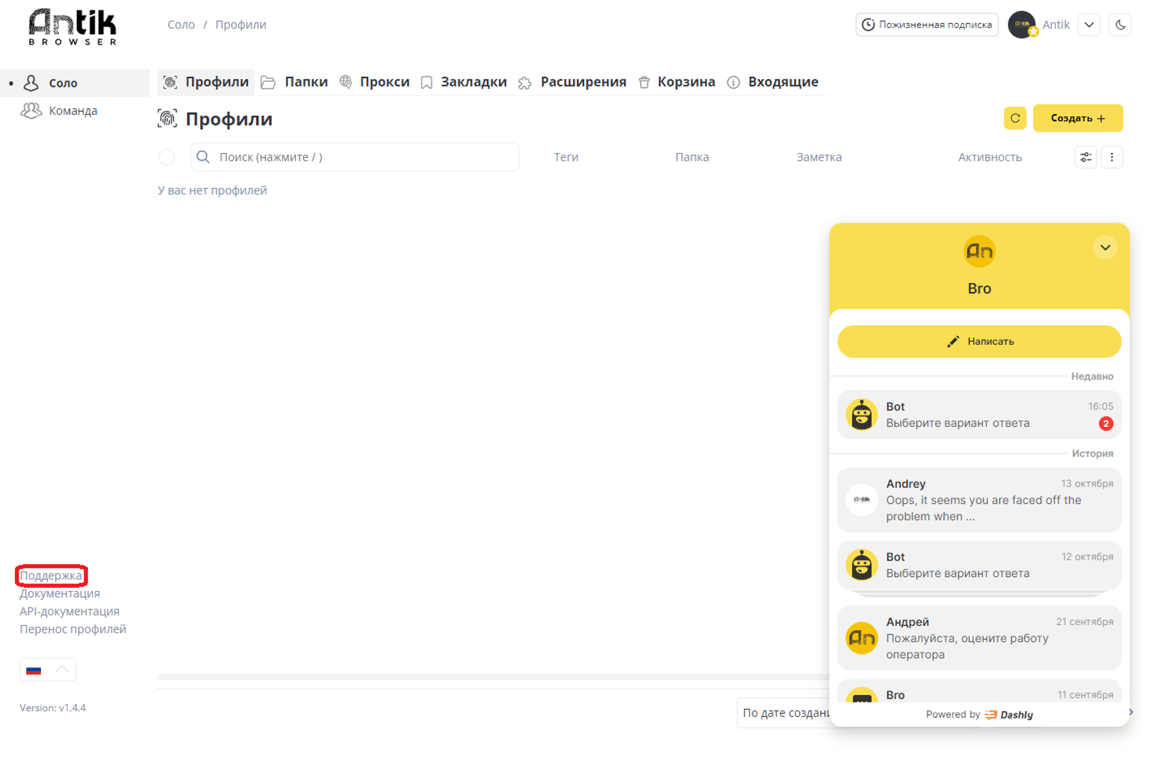The height and width of the screenshot is (768, 1149).
Task: Click the Version: v1.4.4 text
Action: click(x=53, y=708)
